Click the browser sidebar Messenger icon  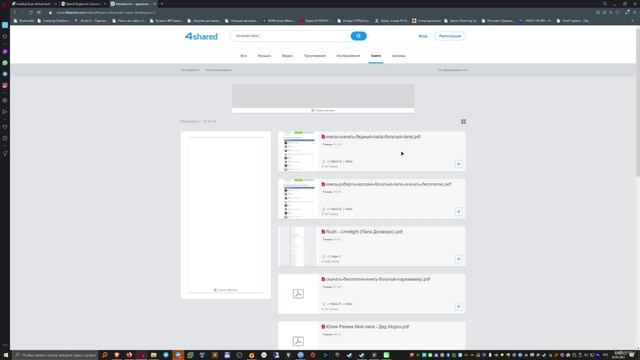5,52
